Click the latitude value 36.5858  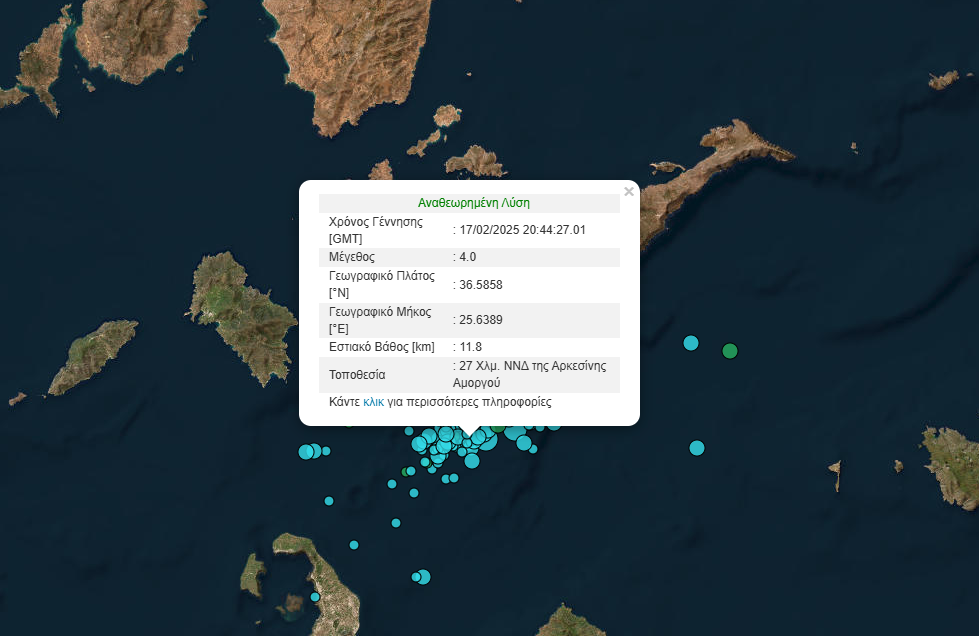[x=480, y=285]
